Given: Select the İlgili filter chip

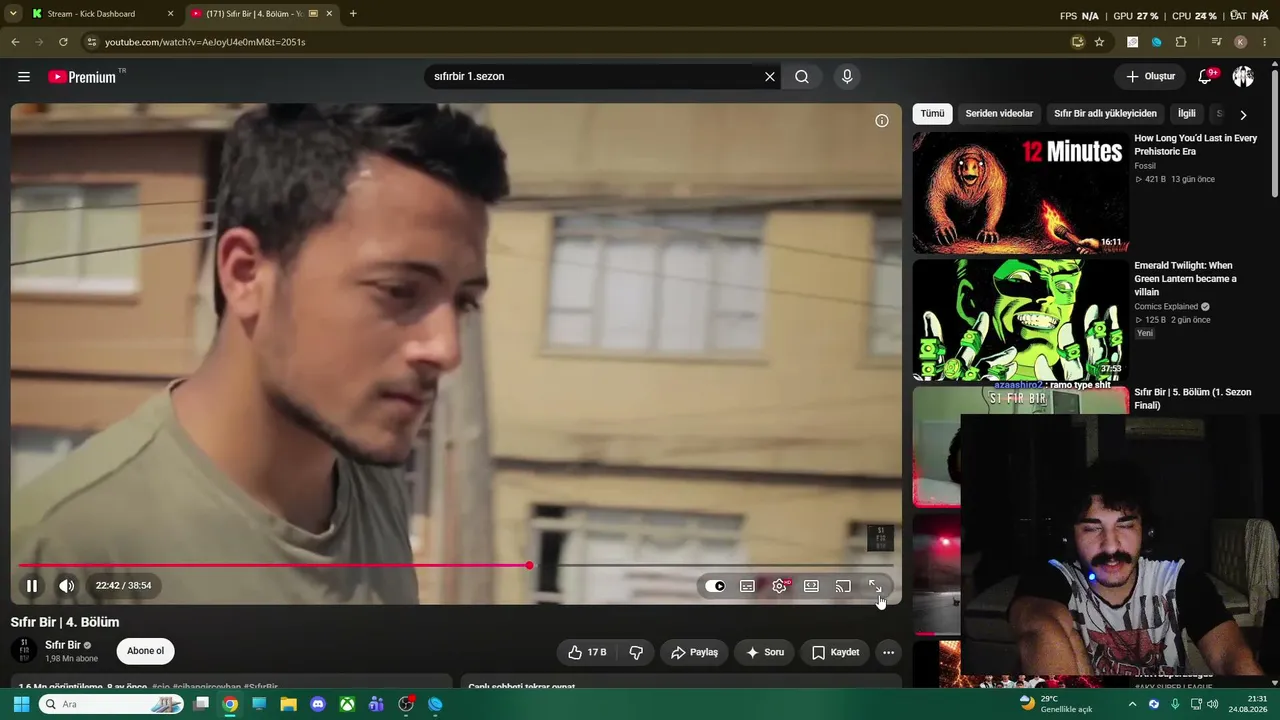Looking at the screenshot, I should (1186, 114).
